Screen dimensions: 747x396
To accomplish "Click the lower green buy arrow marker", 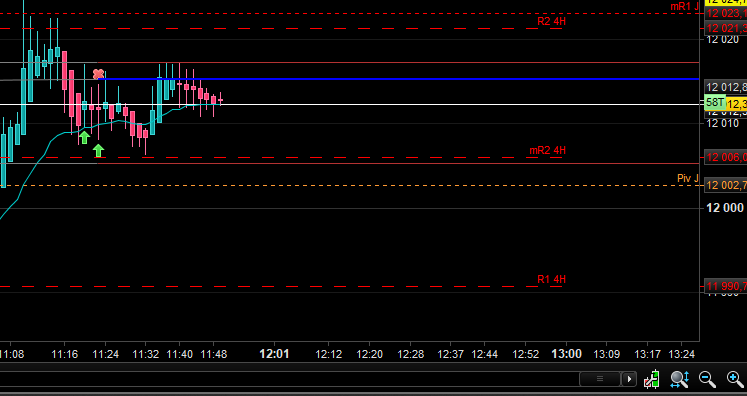I will (x=98, y=151).
